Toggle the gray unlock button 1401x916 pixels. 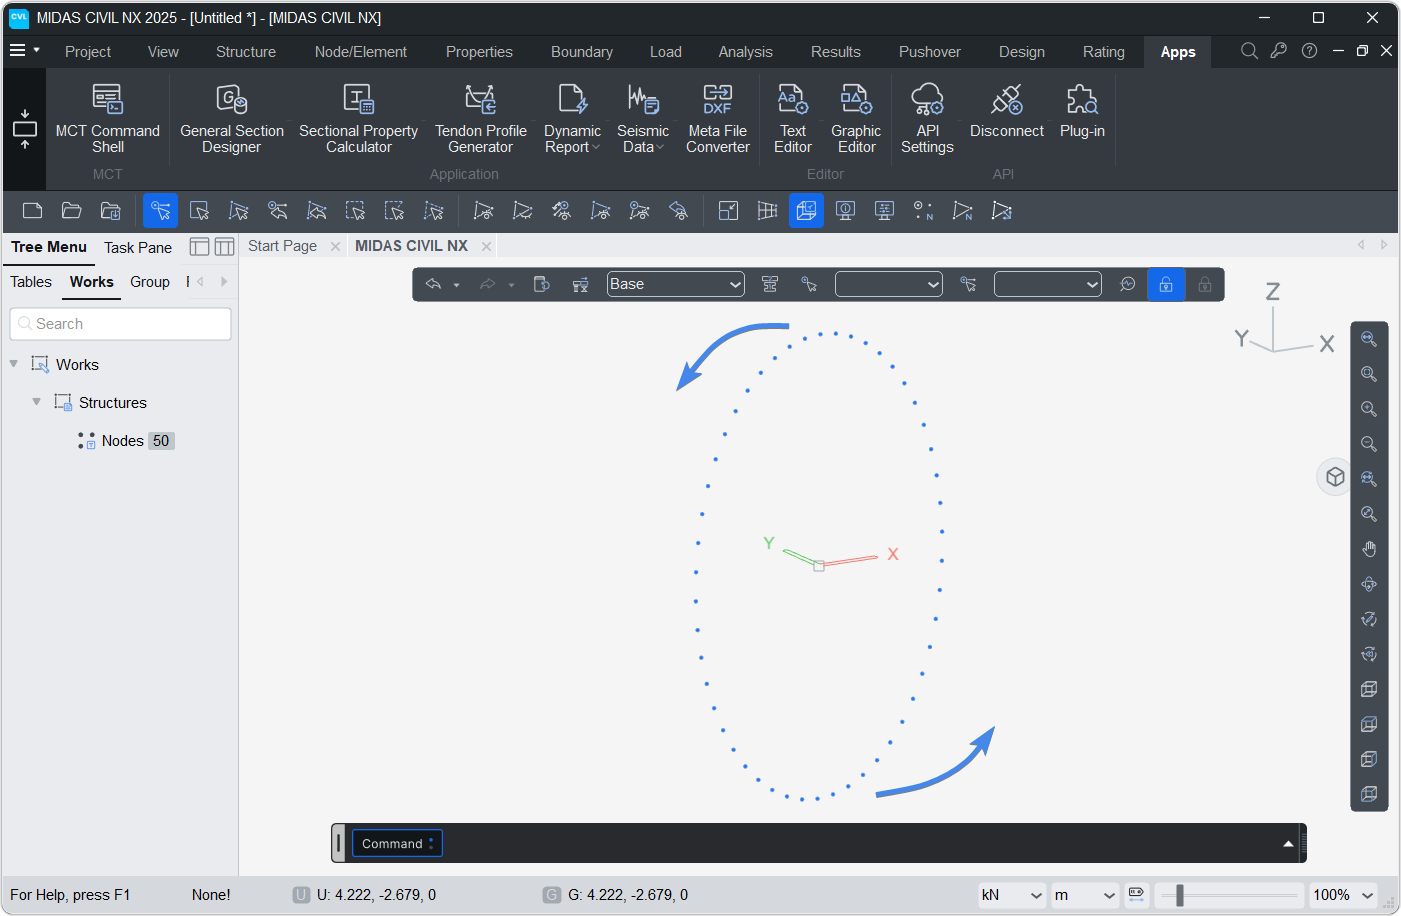1205,284
